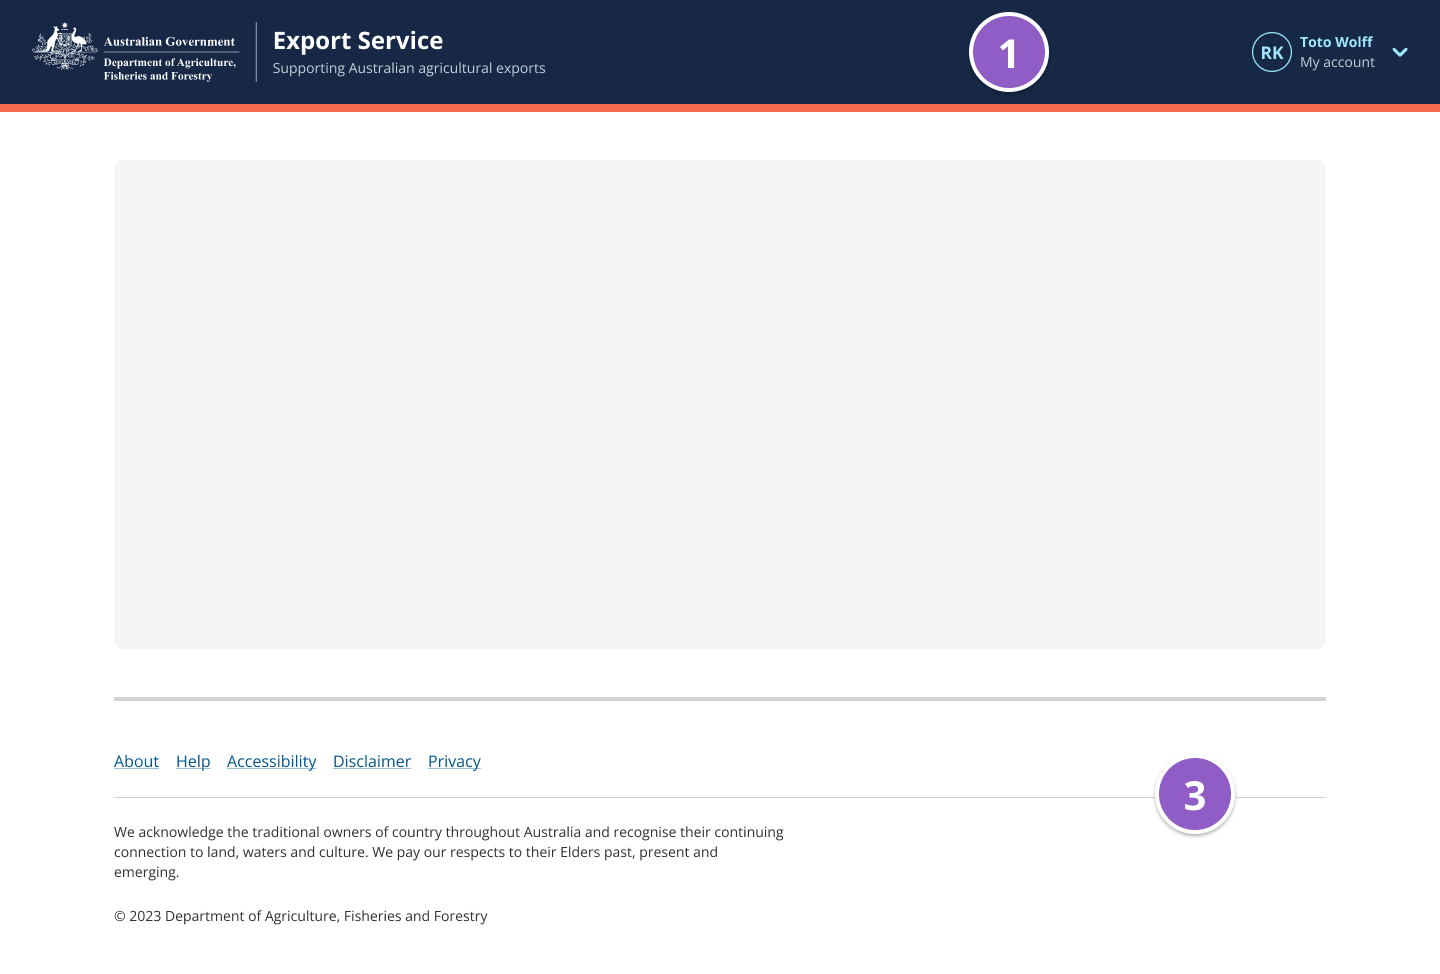
Task: Open the Privacy link
Action: click(454, 761)
